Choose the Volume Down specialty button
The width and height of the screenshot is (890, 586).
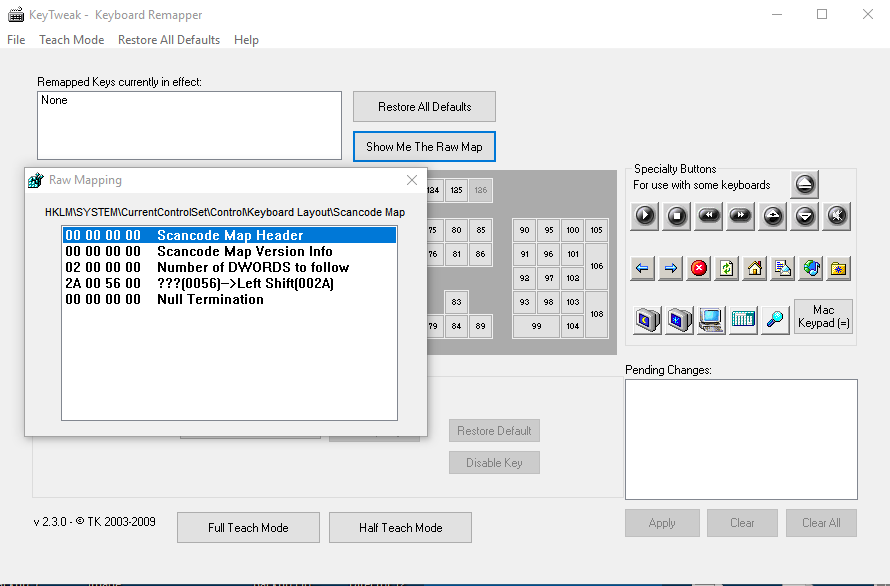pos(805,216)
